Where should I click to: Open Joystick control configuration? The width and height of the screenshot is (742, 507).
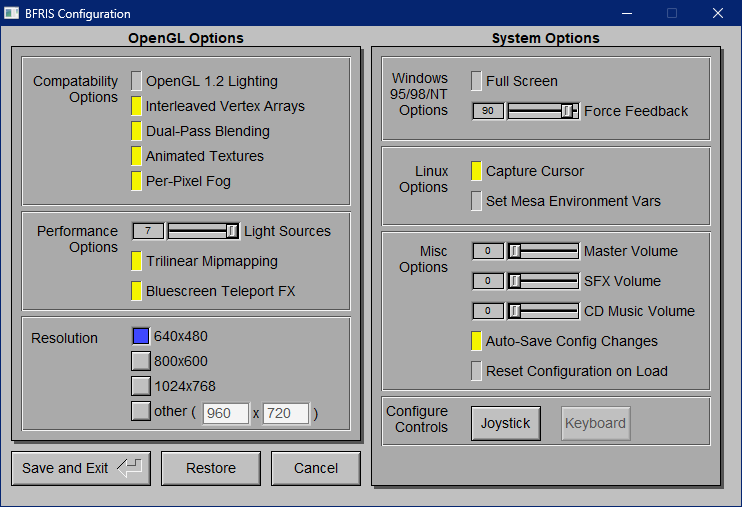click(x=505, y=423)
